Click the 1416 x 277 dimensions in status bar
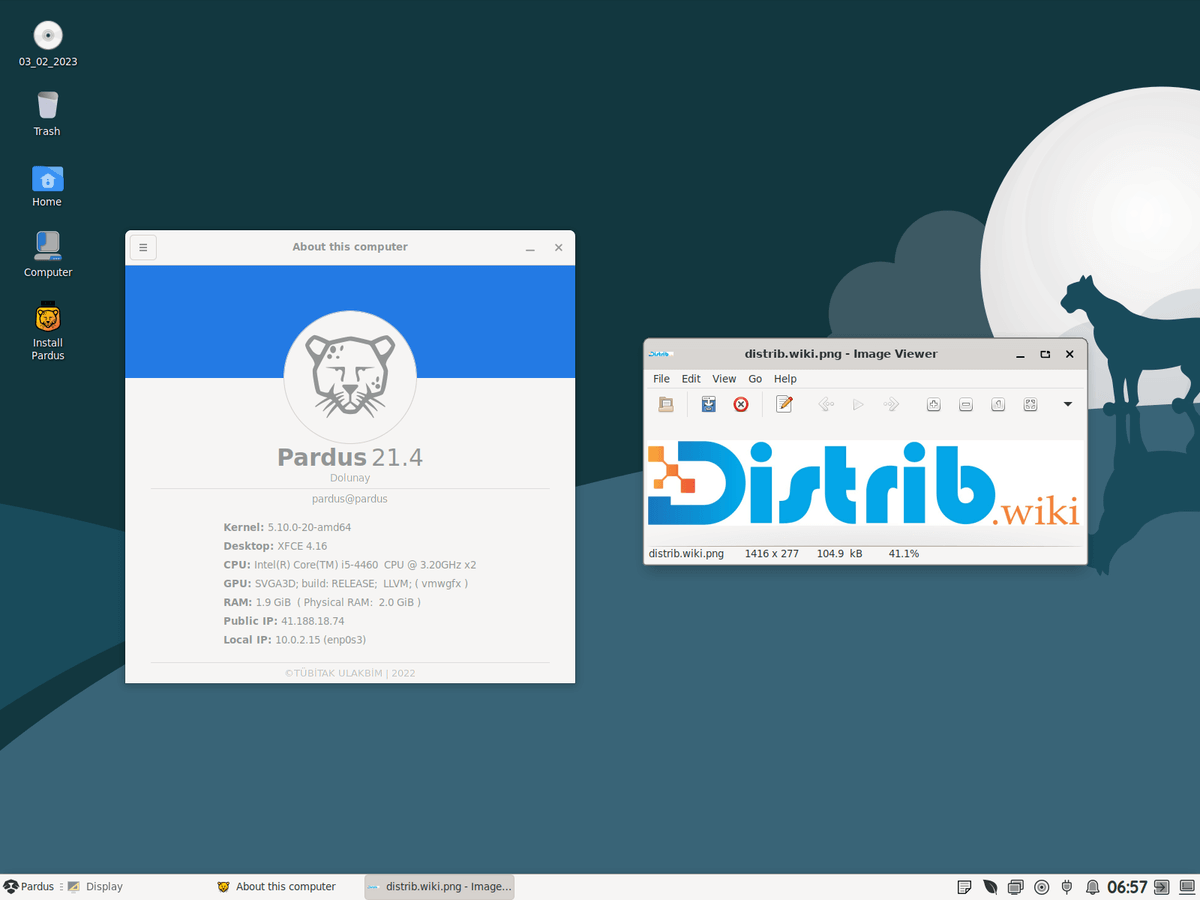1200x900 pixels. pyautogui.click(x=771, y=553)
